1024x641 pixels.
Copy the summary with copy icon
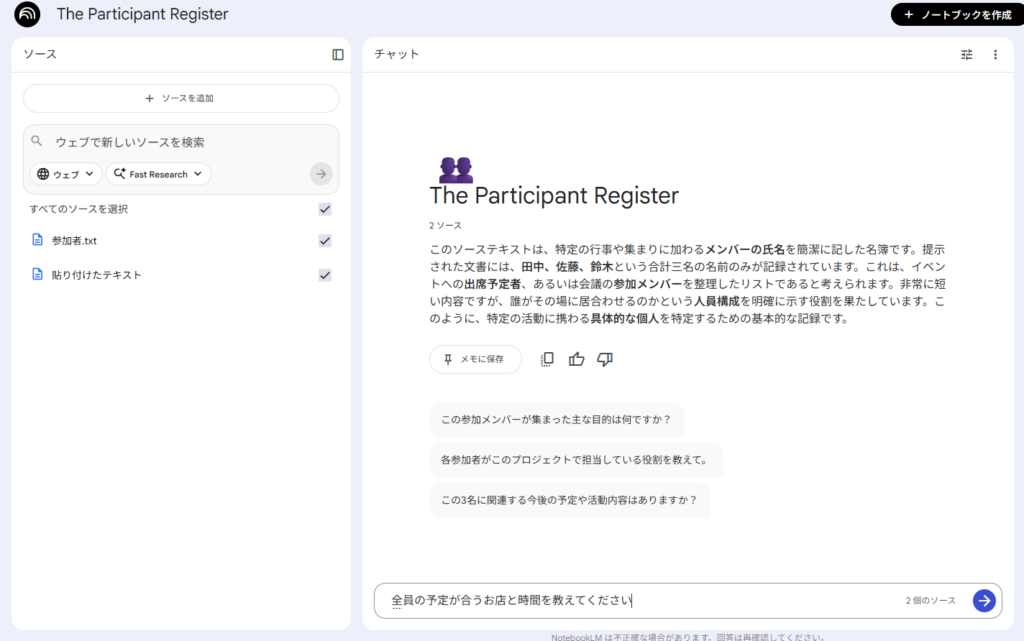(x=547, y=359)
